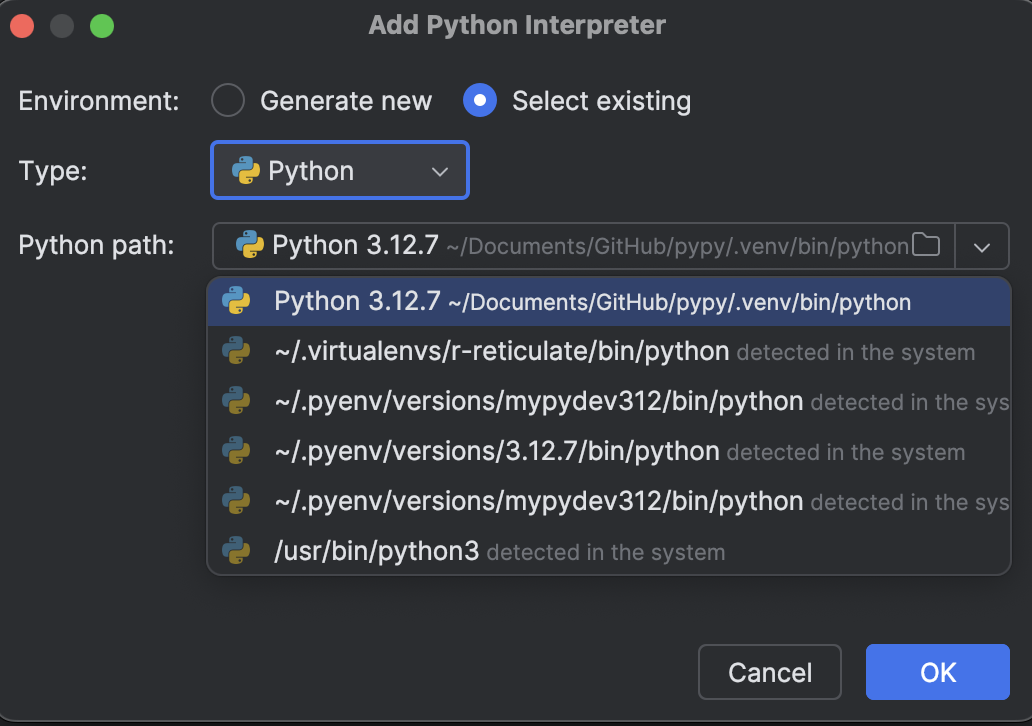This screenshot has width=1032, height=726.
Task: Expand the Python path dropdown chevron
Action: pyautogui.click(x=982, y=246)
